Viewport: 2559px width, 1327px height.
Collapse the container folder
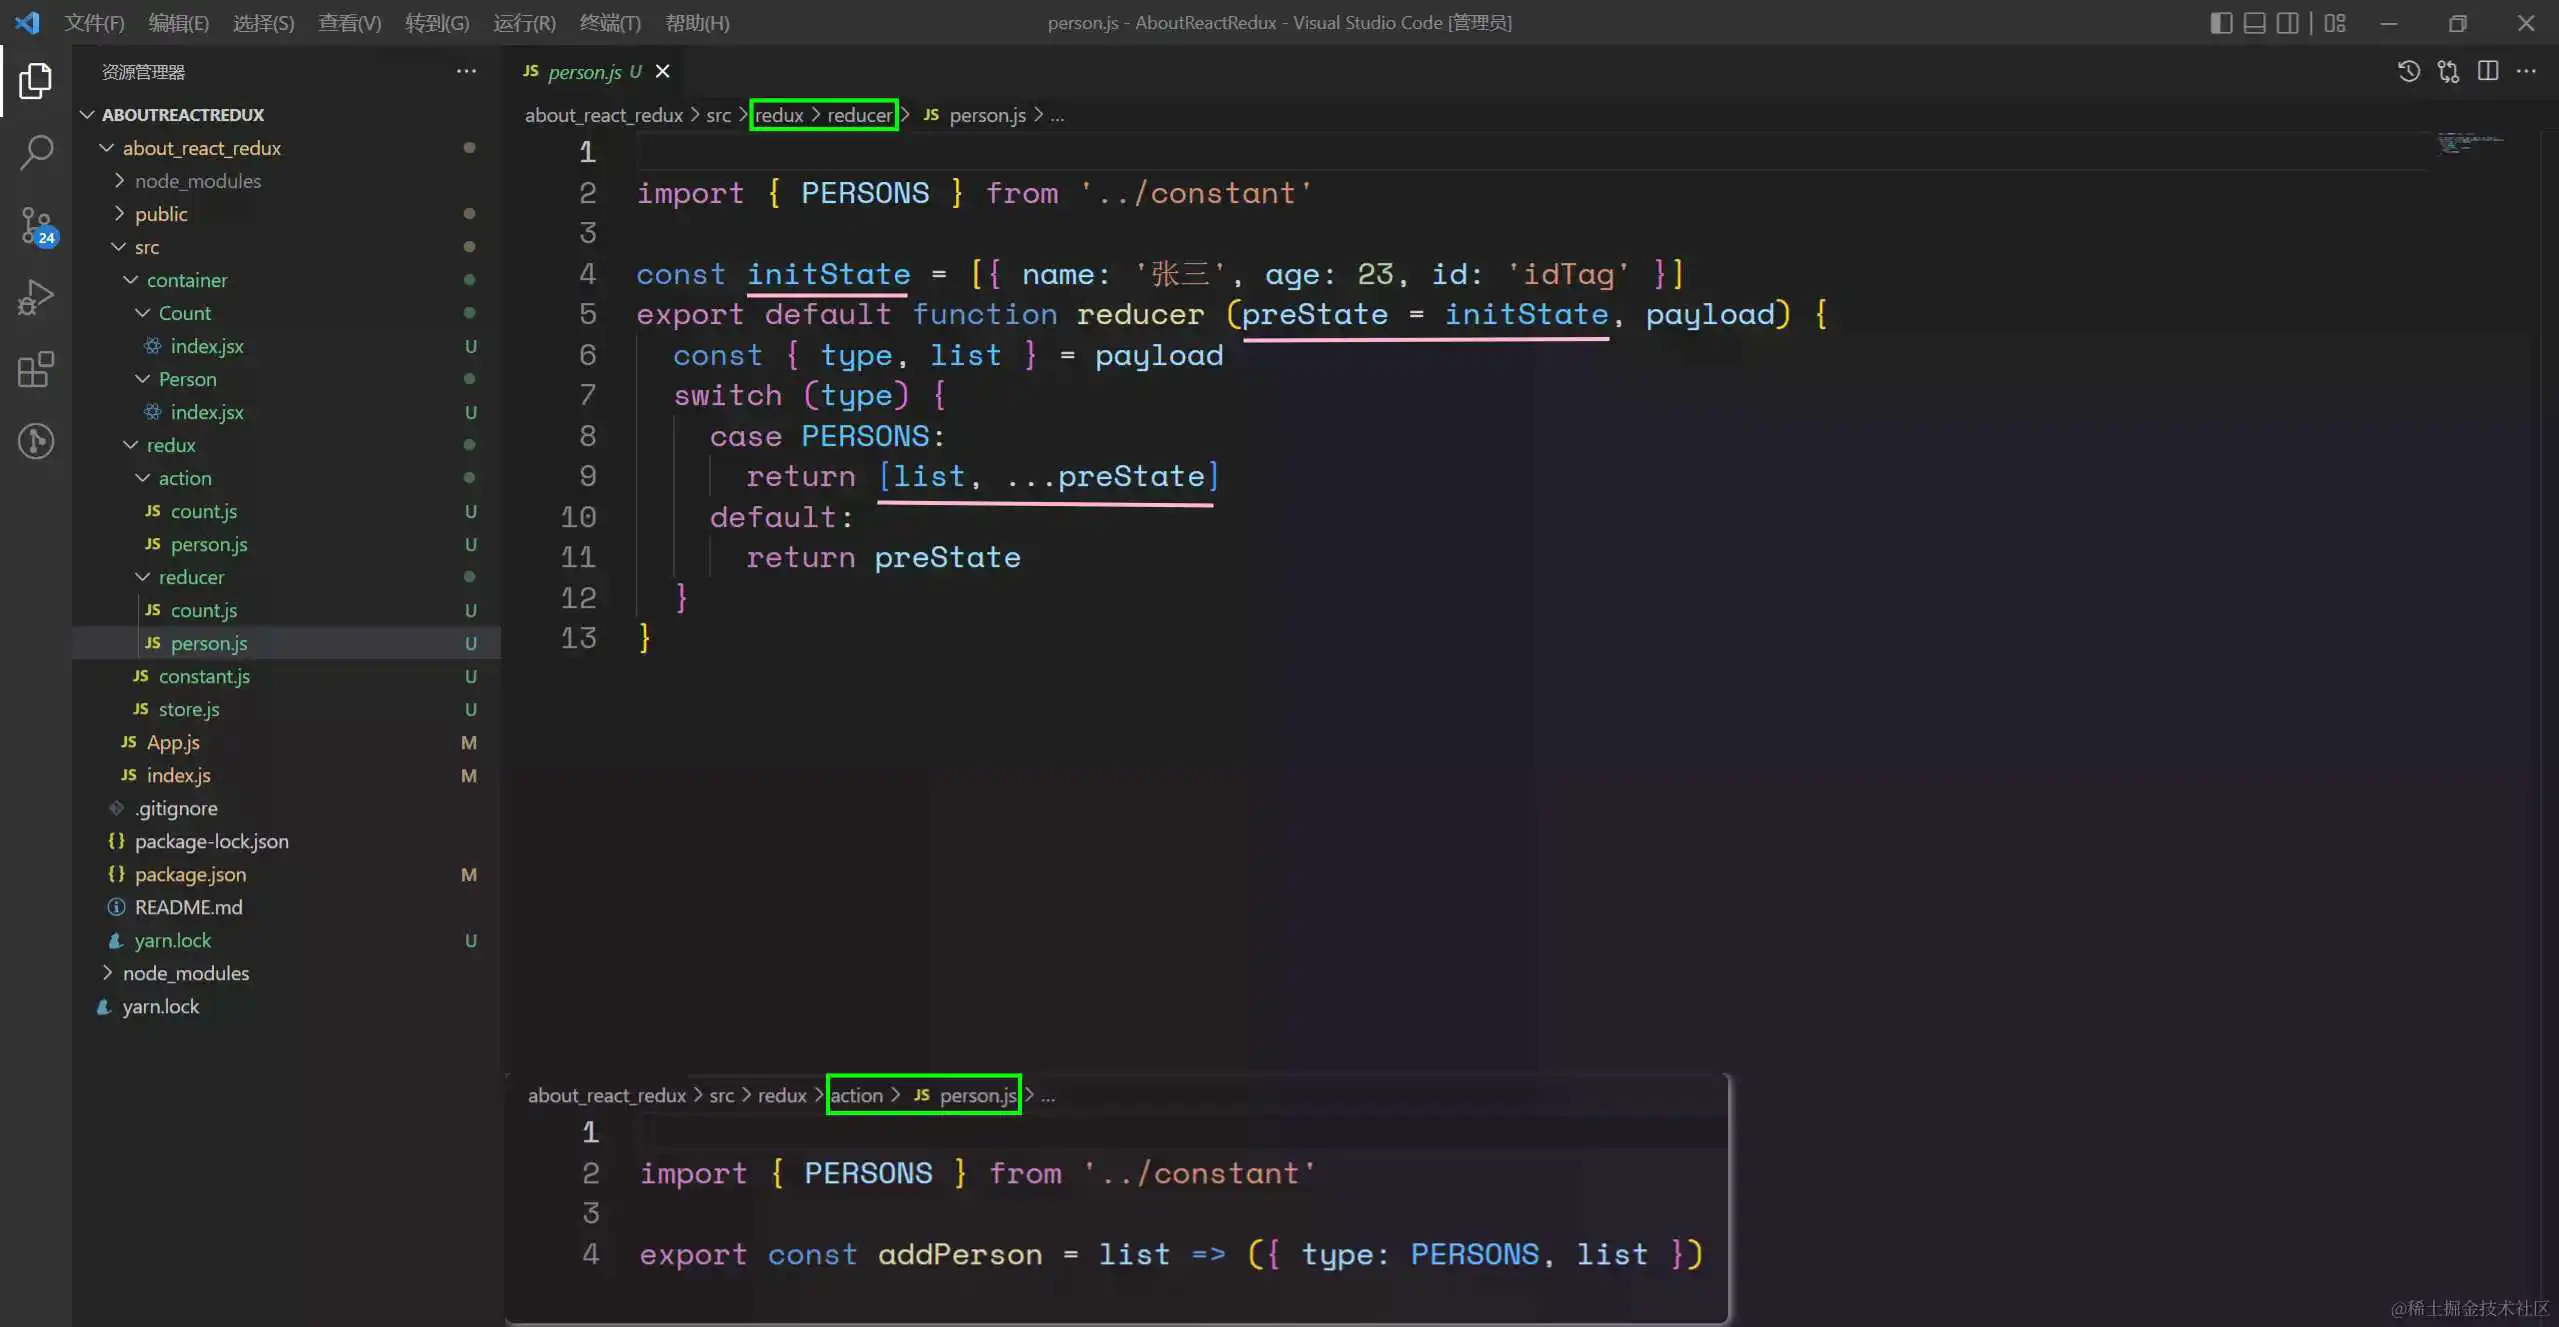pos(131,280)
